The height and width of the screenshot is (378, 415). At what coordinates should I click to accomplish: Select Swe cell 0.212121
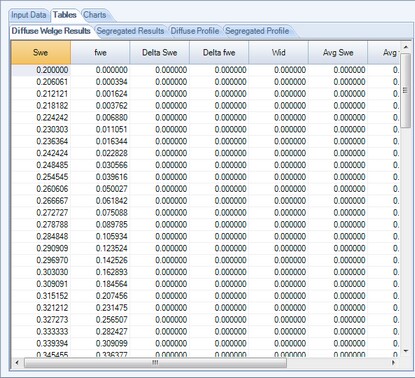point(41,94)
